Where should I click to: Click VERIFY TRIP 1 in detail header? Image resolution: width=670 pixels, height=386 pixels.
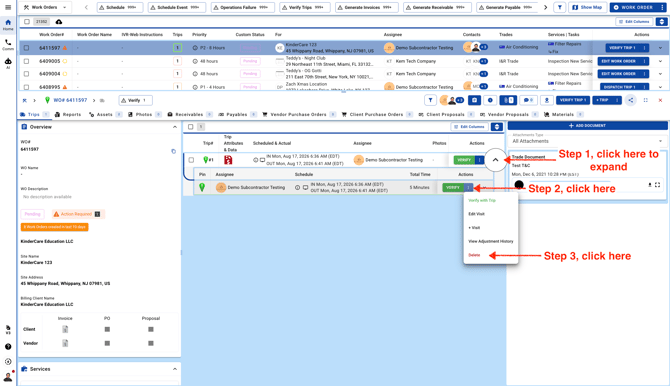tap(573, 100)
